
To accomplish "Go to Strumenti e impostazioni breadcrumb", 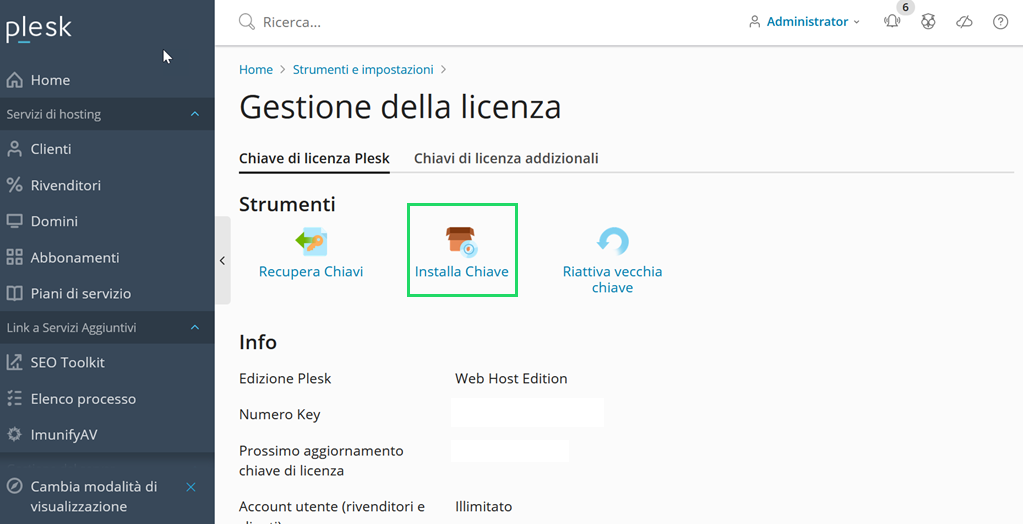I will (x=363, y=69).
